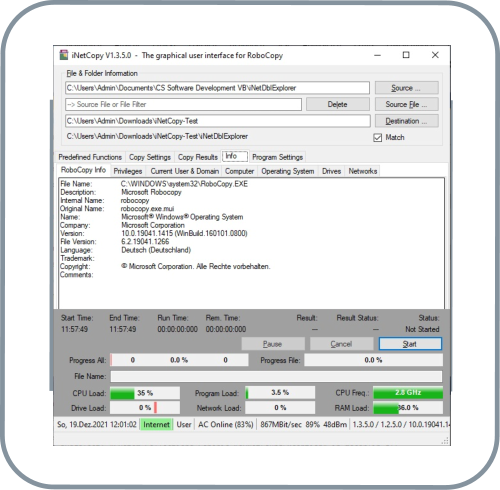Click the Destination button

click(406, 121)
